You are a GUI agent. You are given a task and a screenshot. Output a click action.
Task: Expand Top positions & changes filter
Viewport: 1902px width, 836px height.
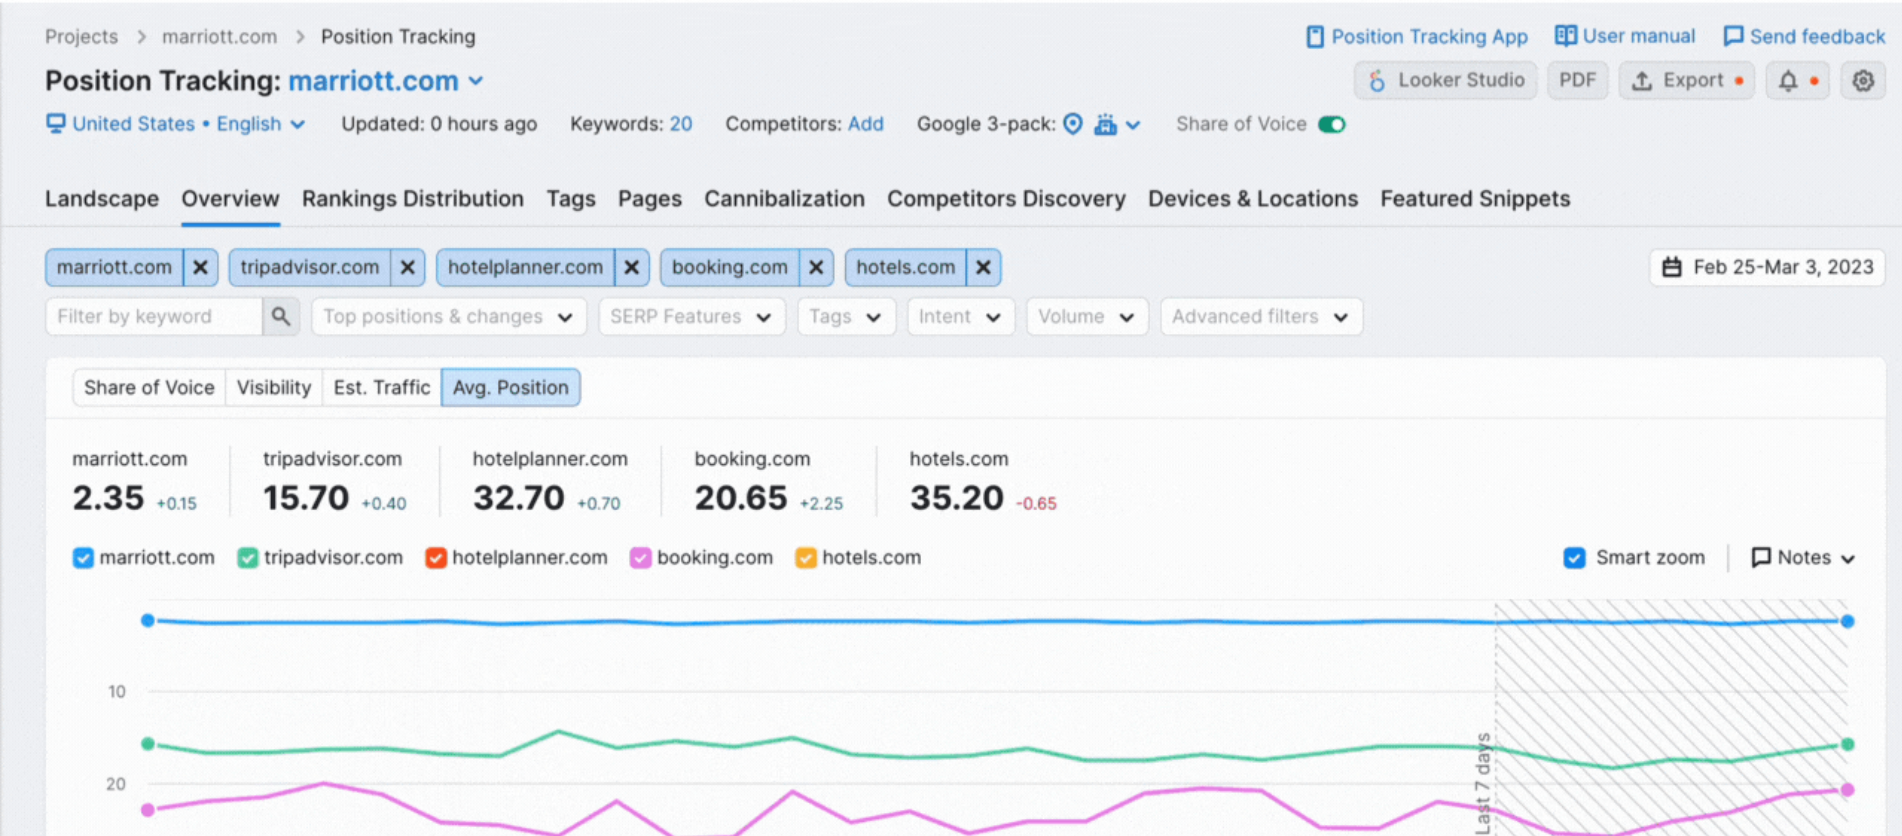448,317
